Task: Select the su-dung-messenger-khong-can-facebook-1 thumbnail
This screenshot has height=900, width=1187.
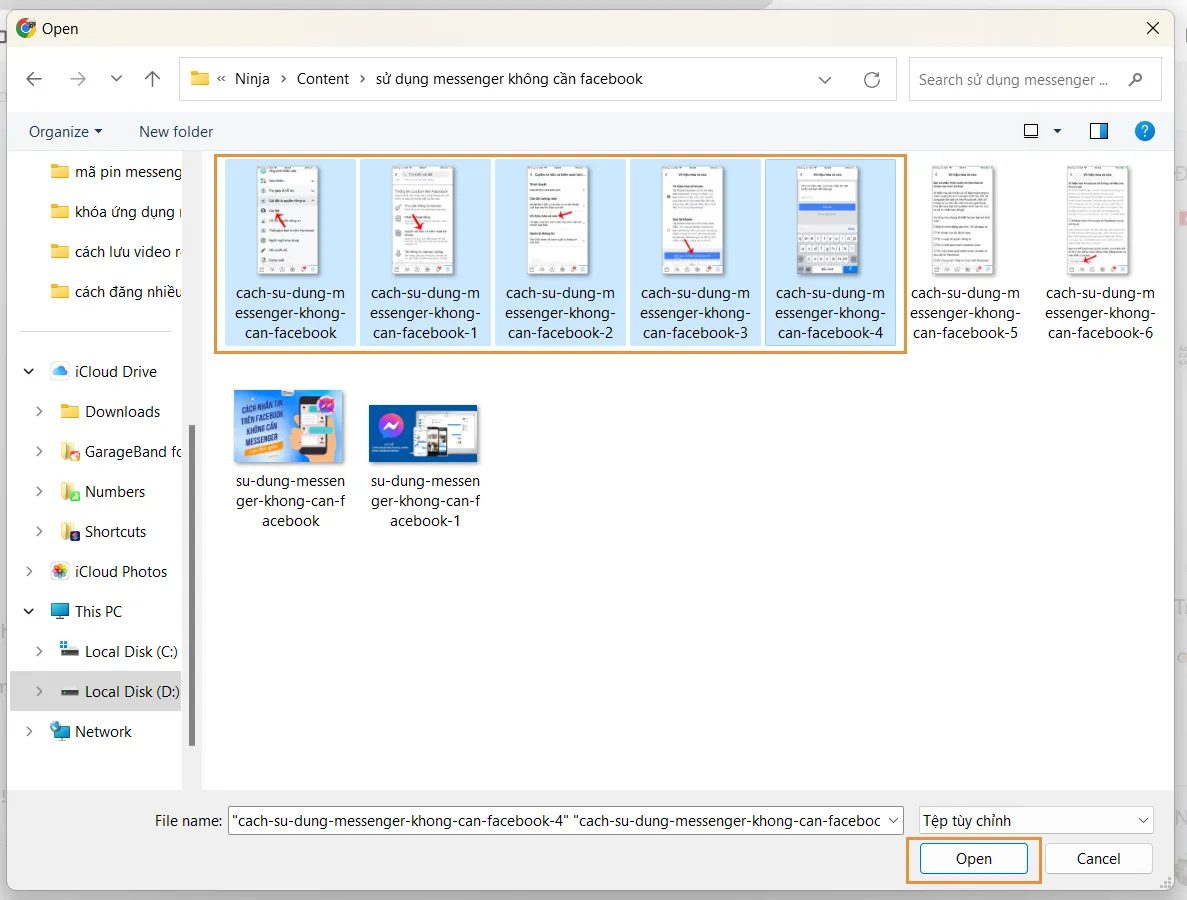Action: tap(423, 434)
